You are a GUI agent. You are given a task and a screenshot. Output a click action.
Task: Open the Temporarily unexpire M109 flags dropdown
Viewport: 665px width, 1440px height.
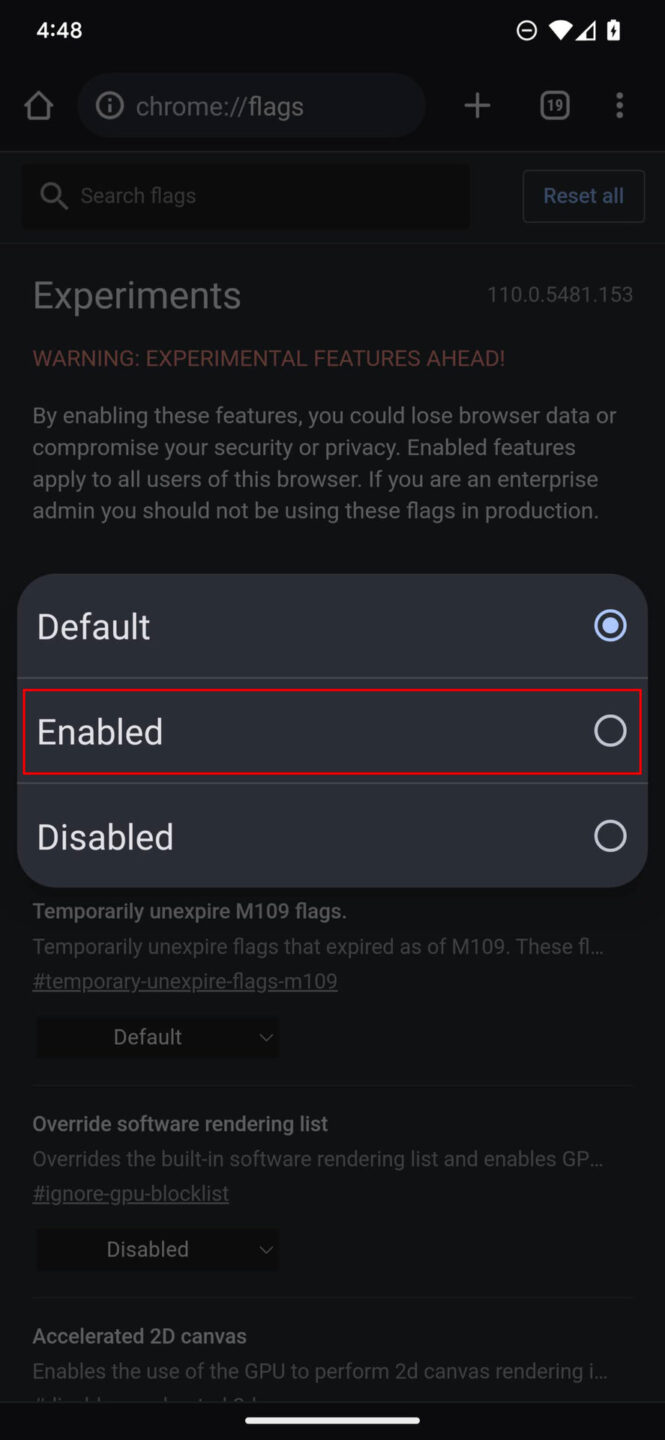pos(157,1037)
